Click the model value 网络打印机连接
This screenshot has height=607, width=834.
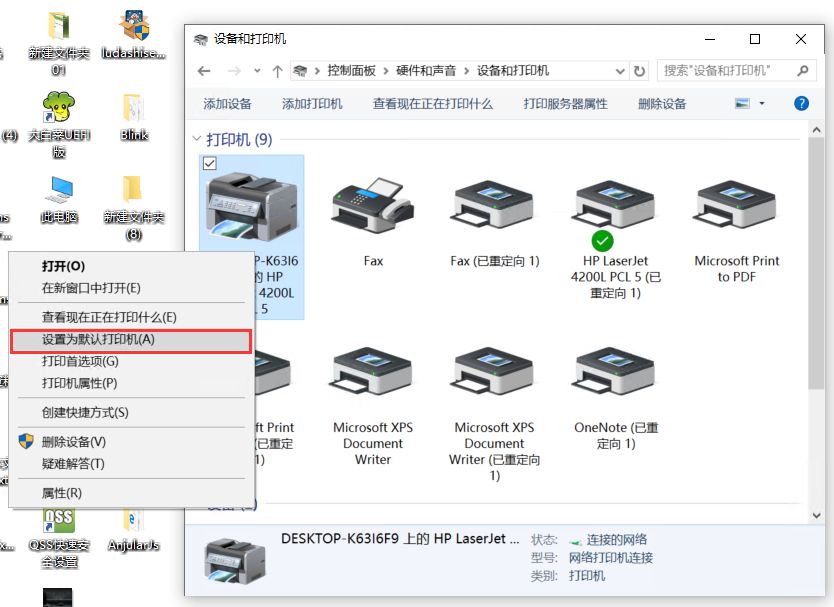coord(611,558)
